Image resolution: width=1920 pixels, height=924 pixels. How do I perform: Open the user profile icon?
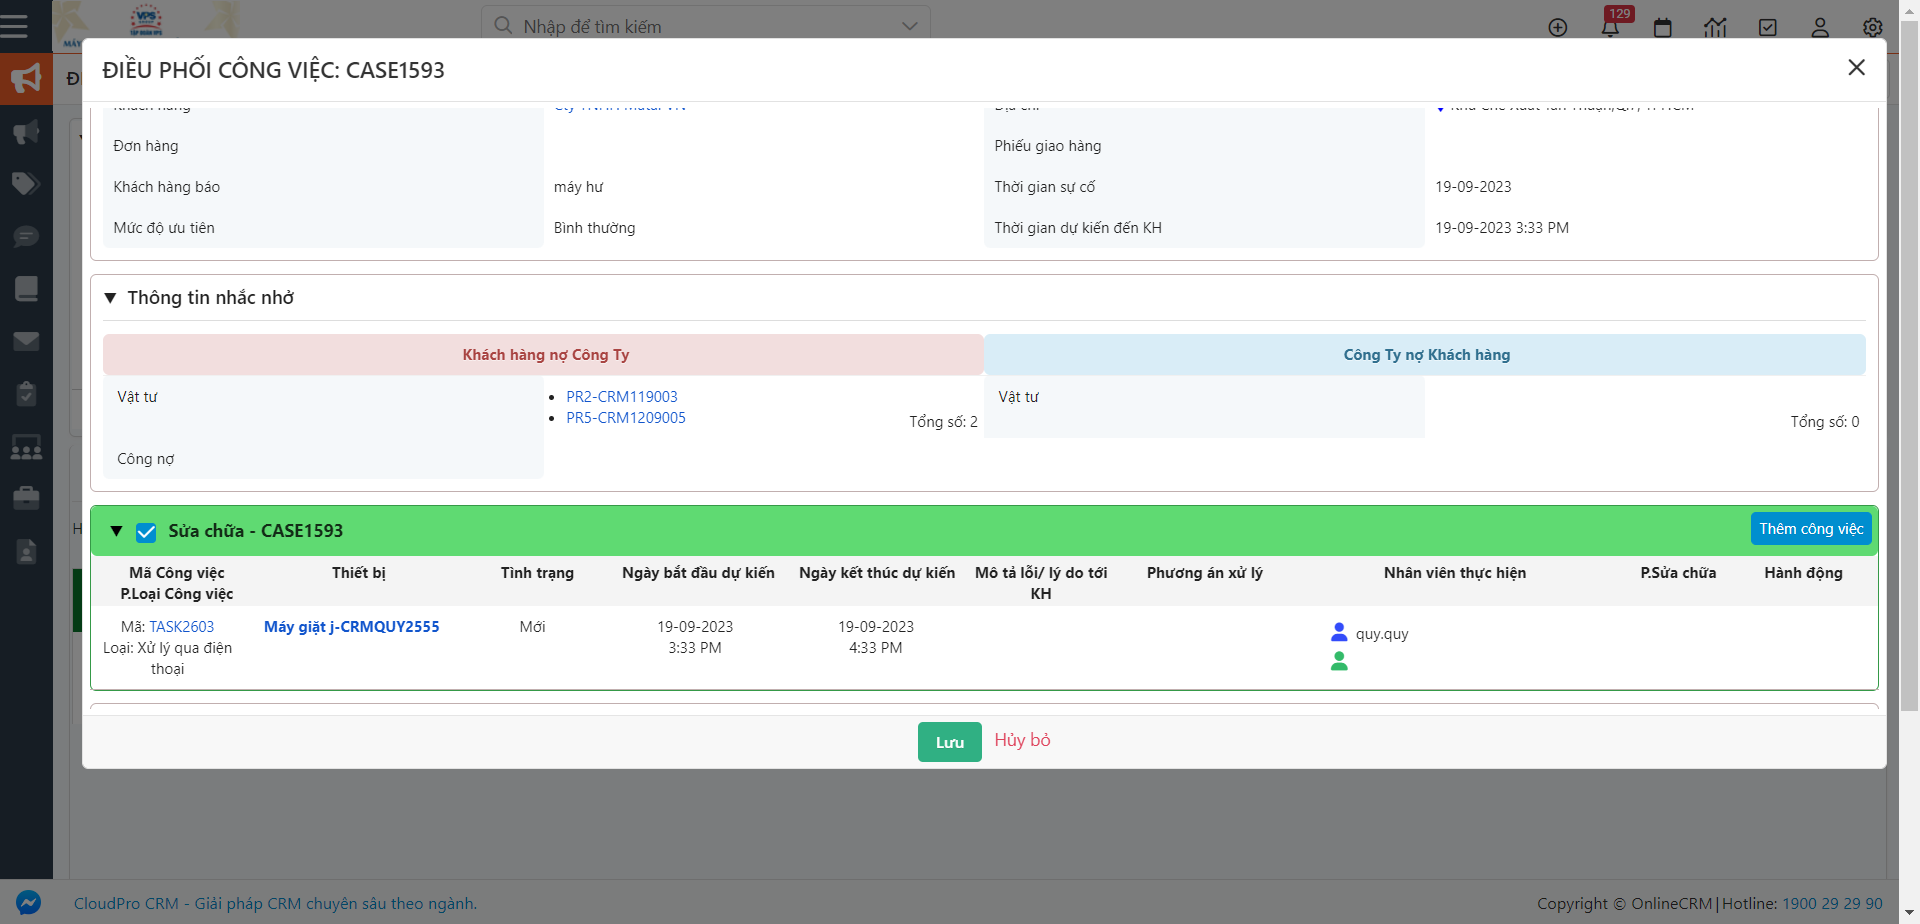tap(1820, 28)
